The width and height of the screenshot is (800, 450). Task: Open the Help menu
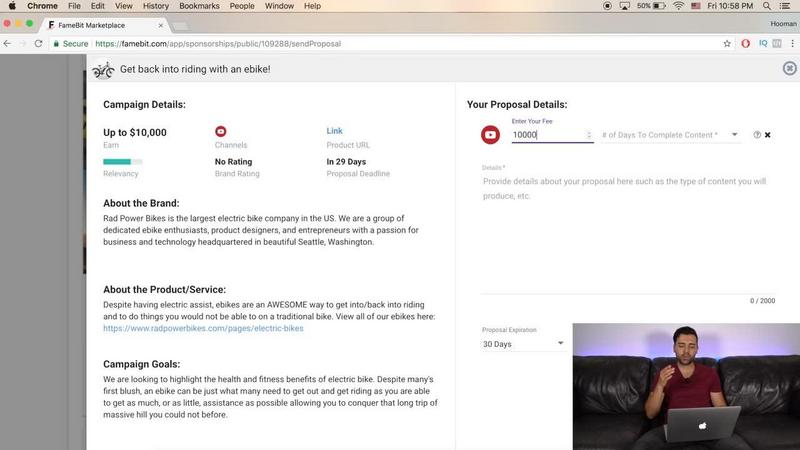coord(312,6)
